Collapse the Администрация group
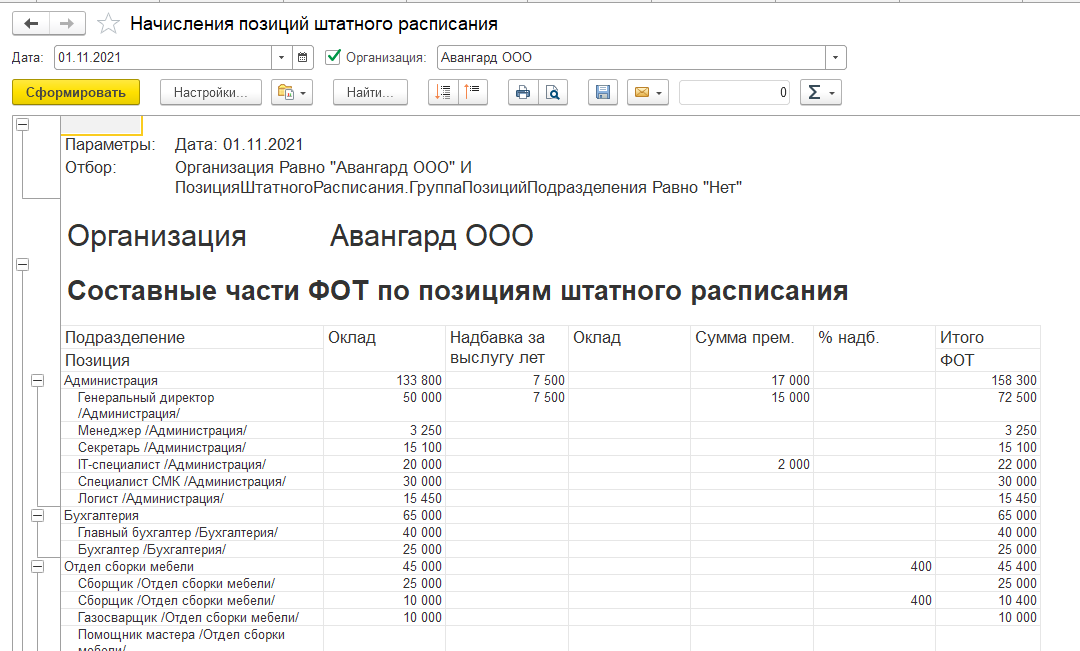Viewport: 1080px width, 651px height. (x=38, y=380)
